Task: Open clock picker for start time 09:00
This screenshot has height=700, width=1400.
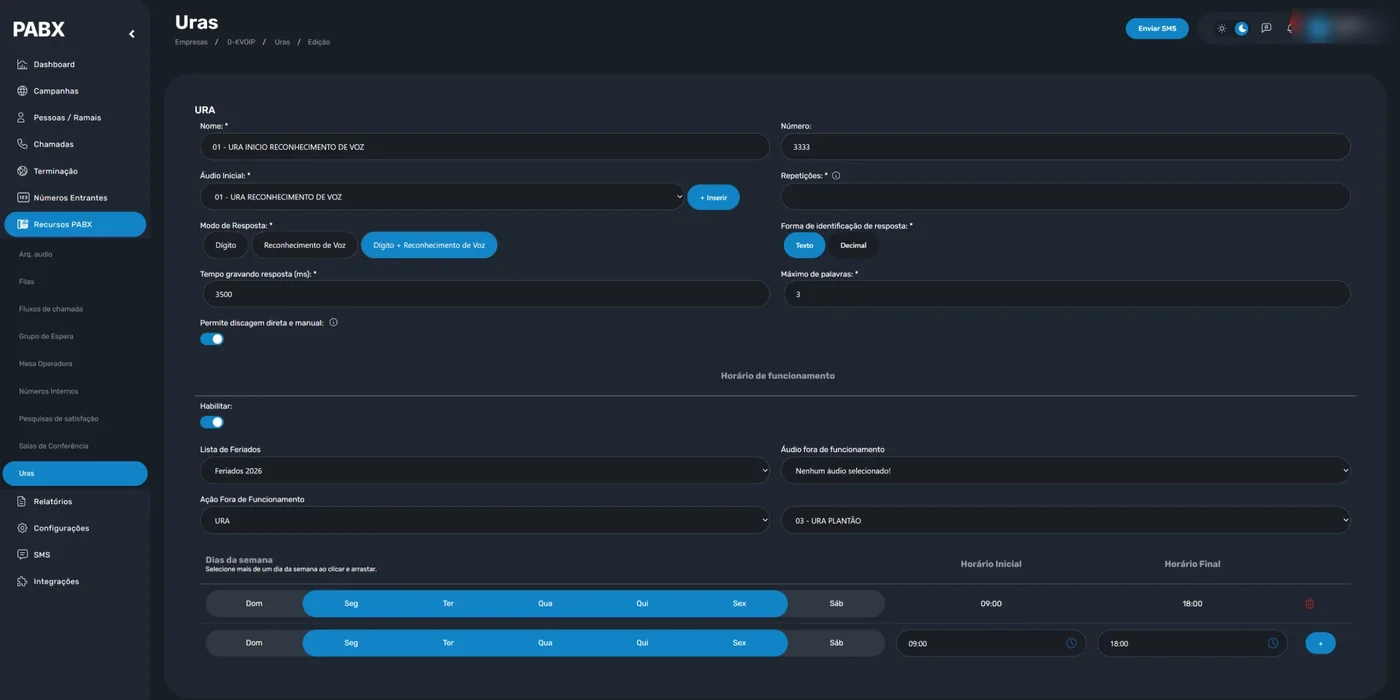Action: 1071,643
